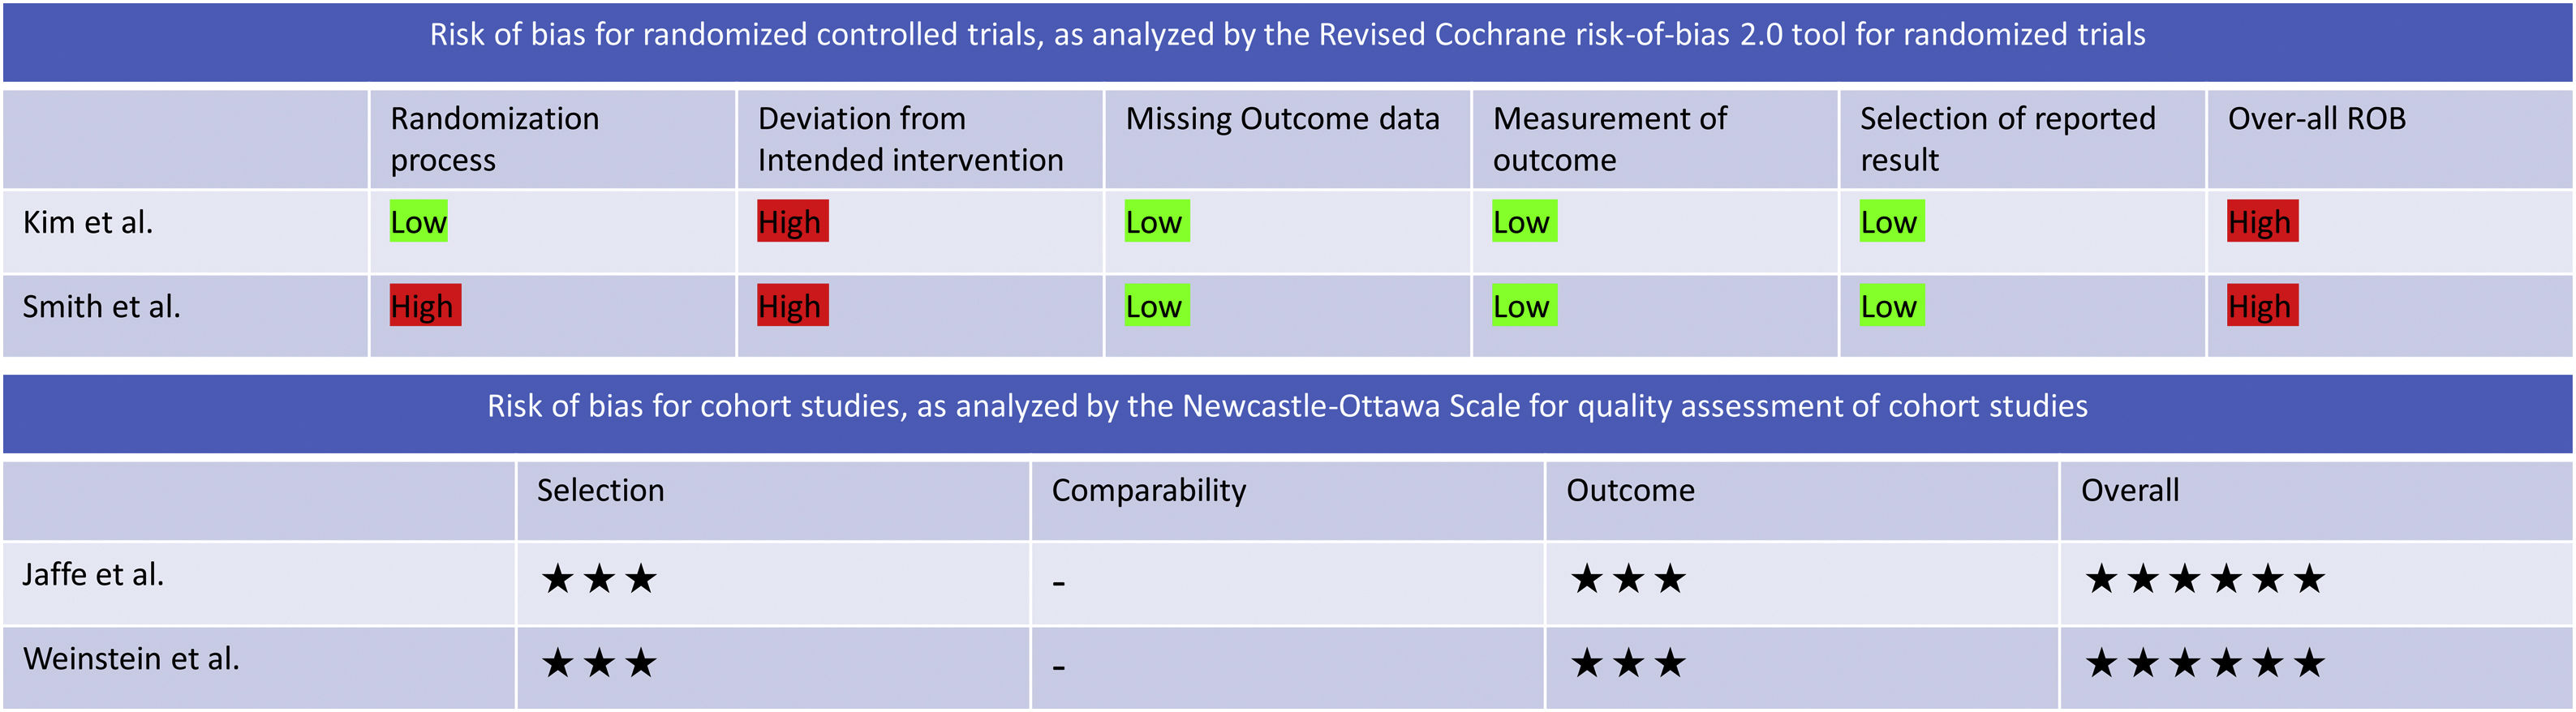Click the Weinstein et al. row label
Image resolution: width=2576 pixels, height=712 pixels.
click(131, 659)
